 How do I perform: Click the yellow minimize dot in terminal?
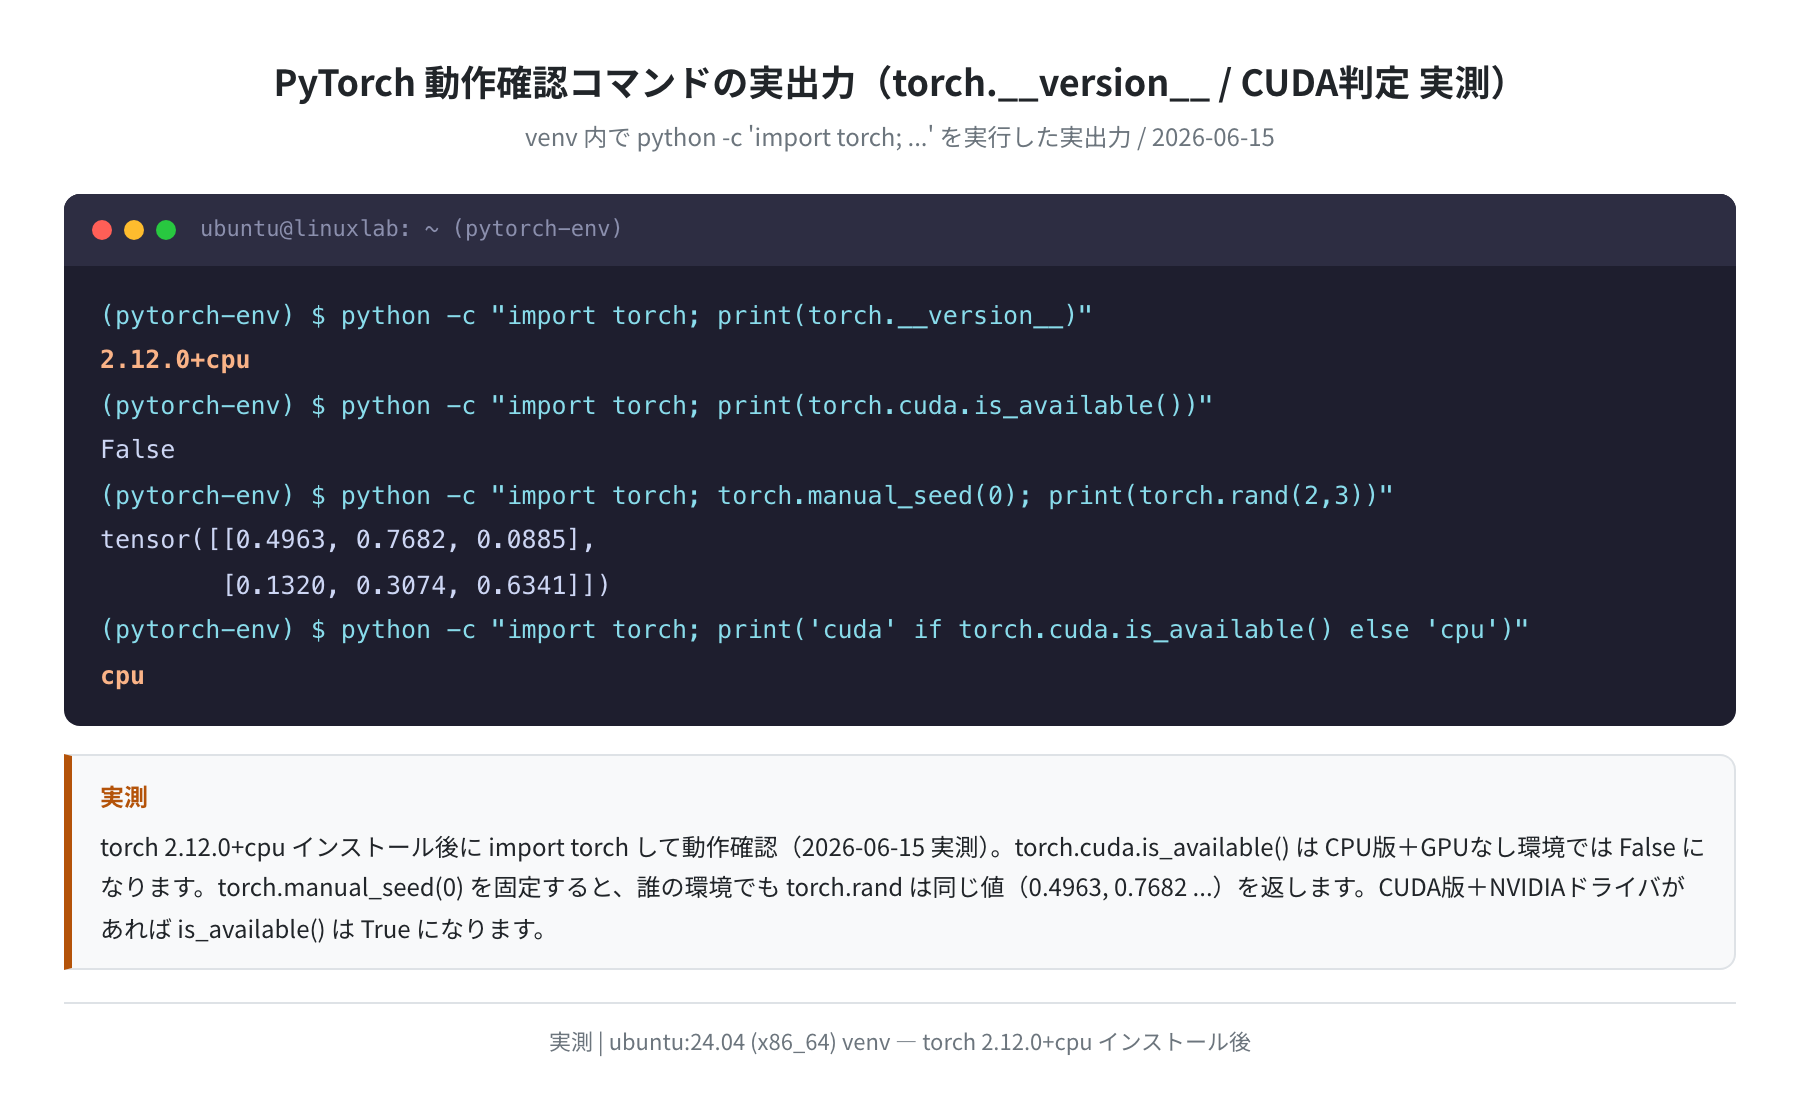(x=134, y=230)
